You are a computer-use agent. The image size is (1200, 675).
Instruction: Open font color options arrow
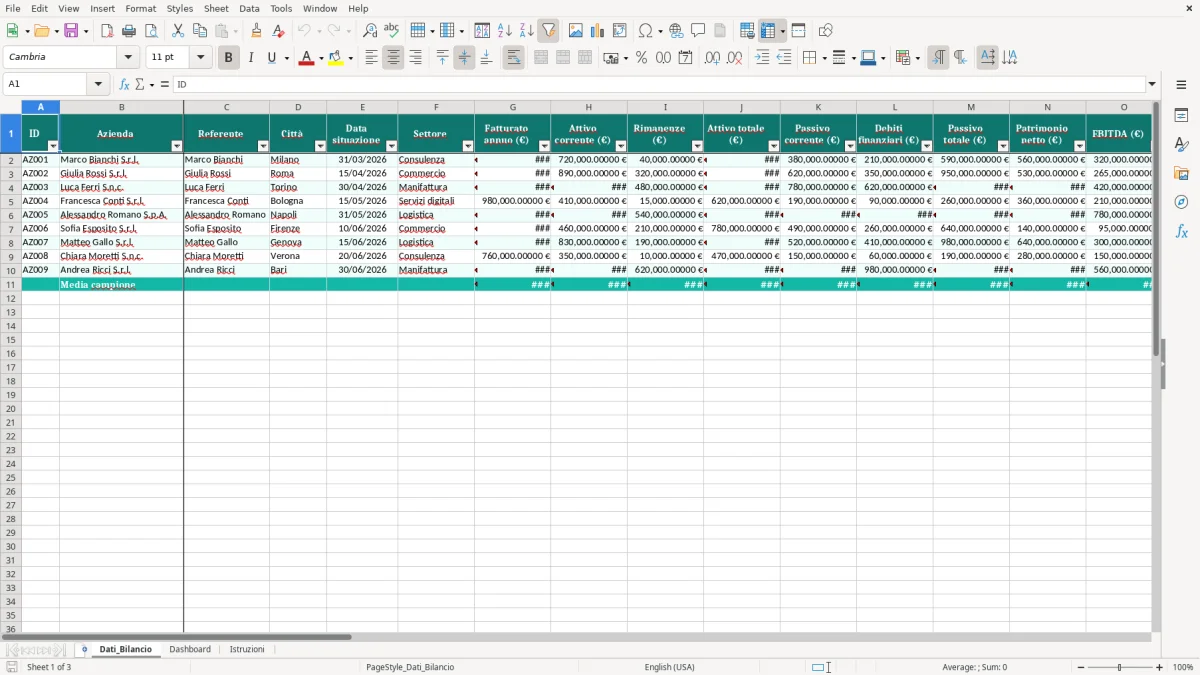(321, 58)
